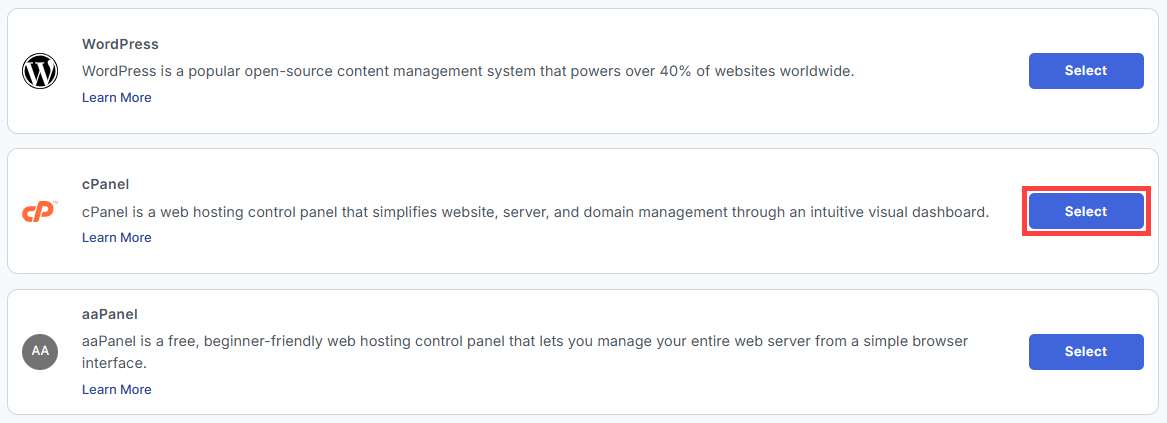
Task: Click the WordPress card title
Action: pos(120,44)
